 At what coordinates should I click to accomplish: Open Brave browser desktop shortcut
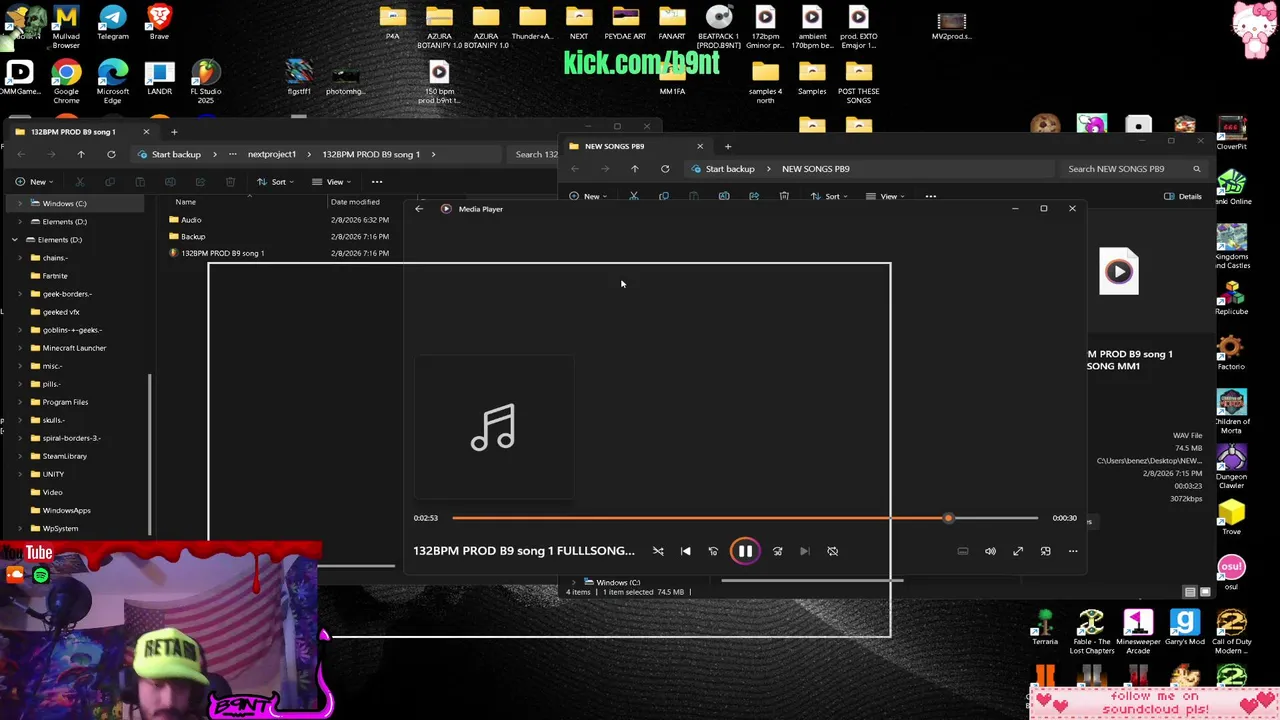[159, 23]
